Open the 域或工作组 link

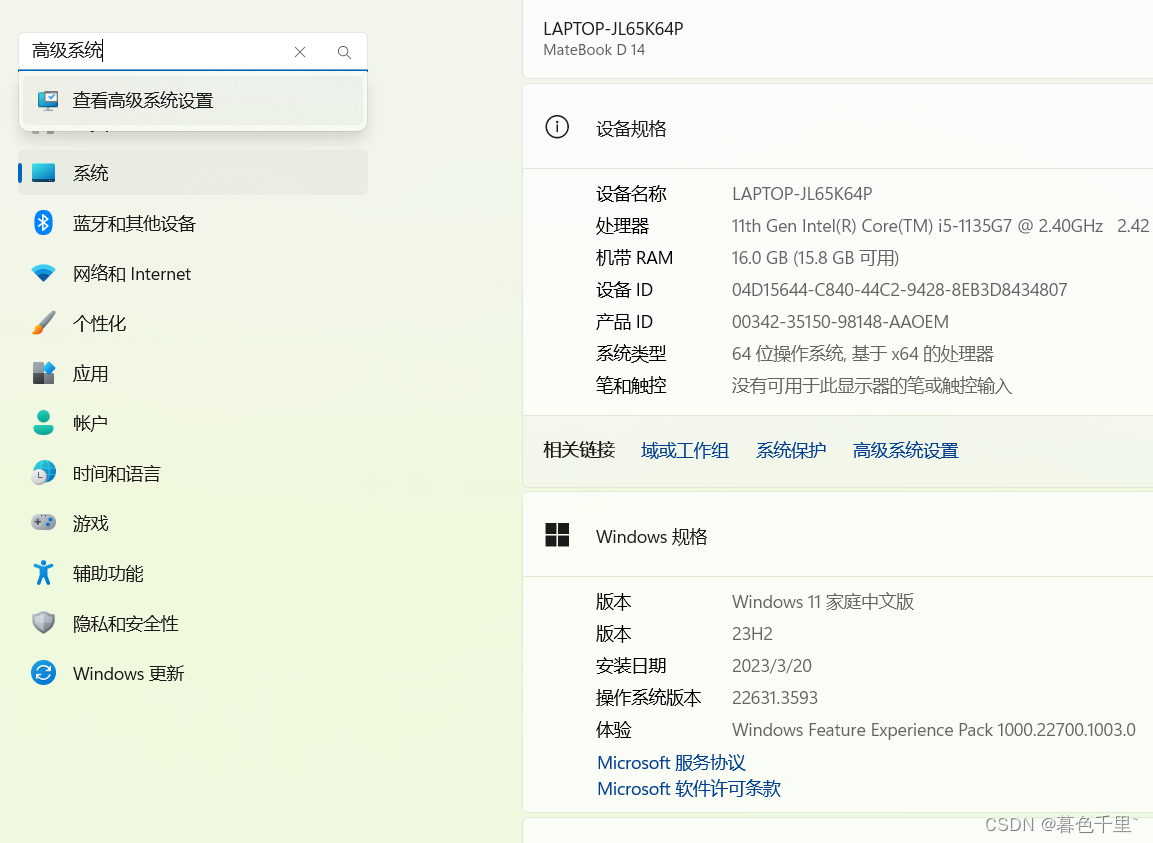(x=685, y=451)
